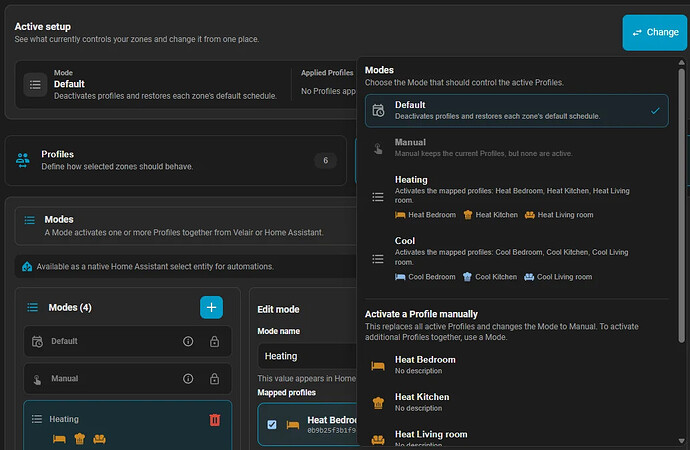Screen dimensions: 690x450
Task: Click the lock icon on Manual mode row
Action: [214, 379]
